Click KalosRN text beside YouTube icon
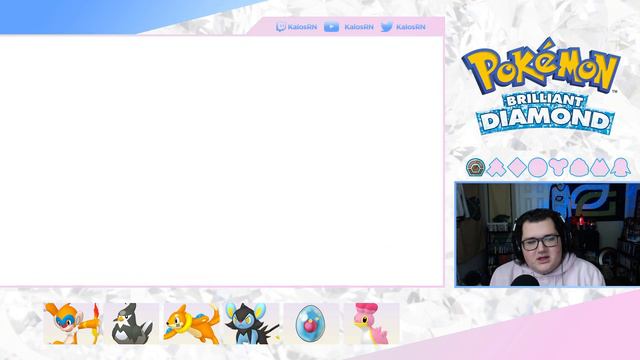The image size is (640, 360). (x=359, y=27)
